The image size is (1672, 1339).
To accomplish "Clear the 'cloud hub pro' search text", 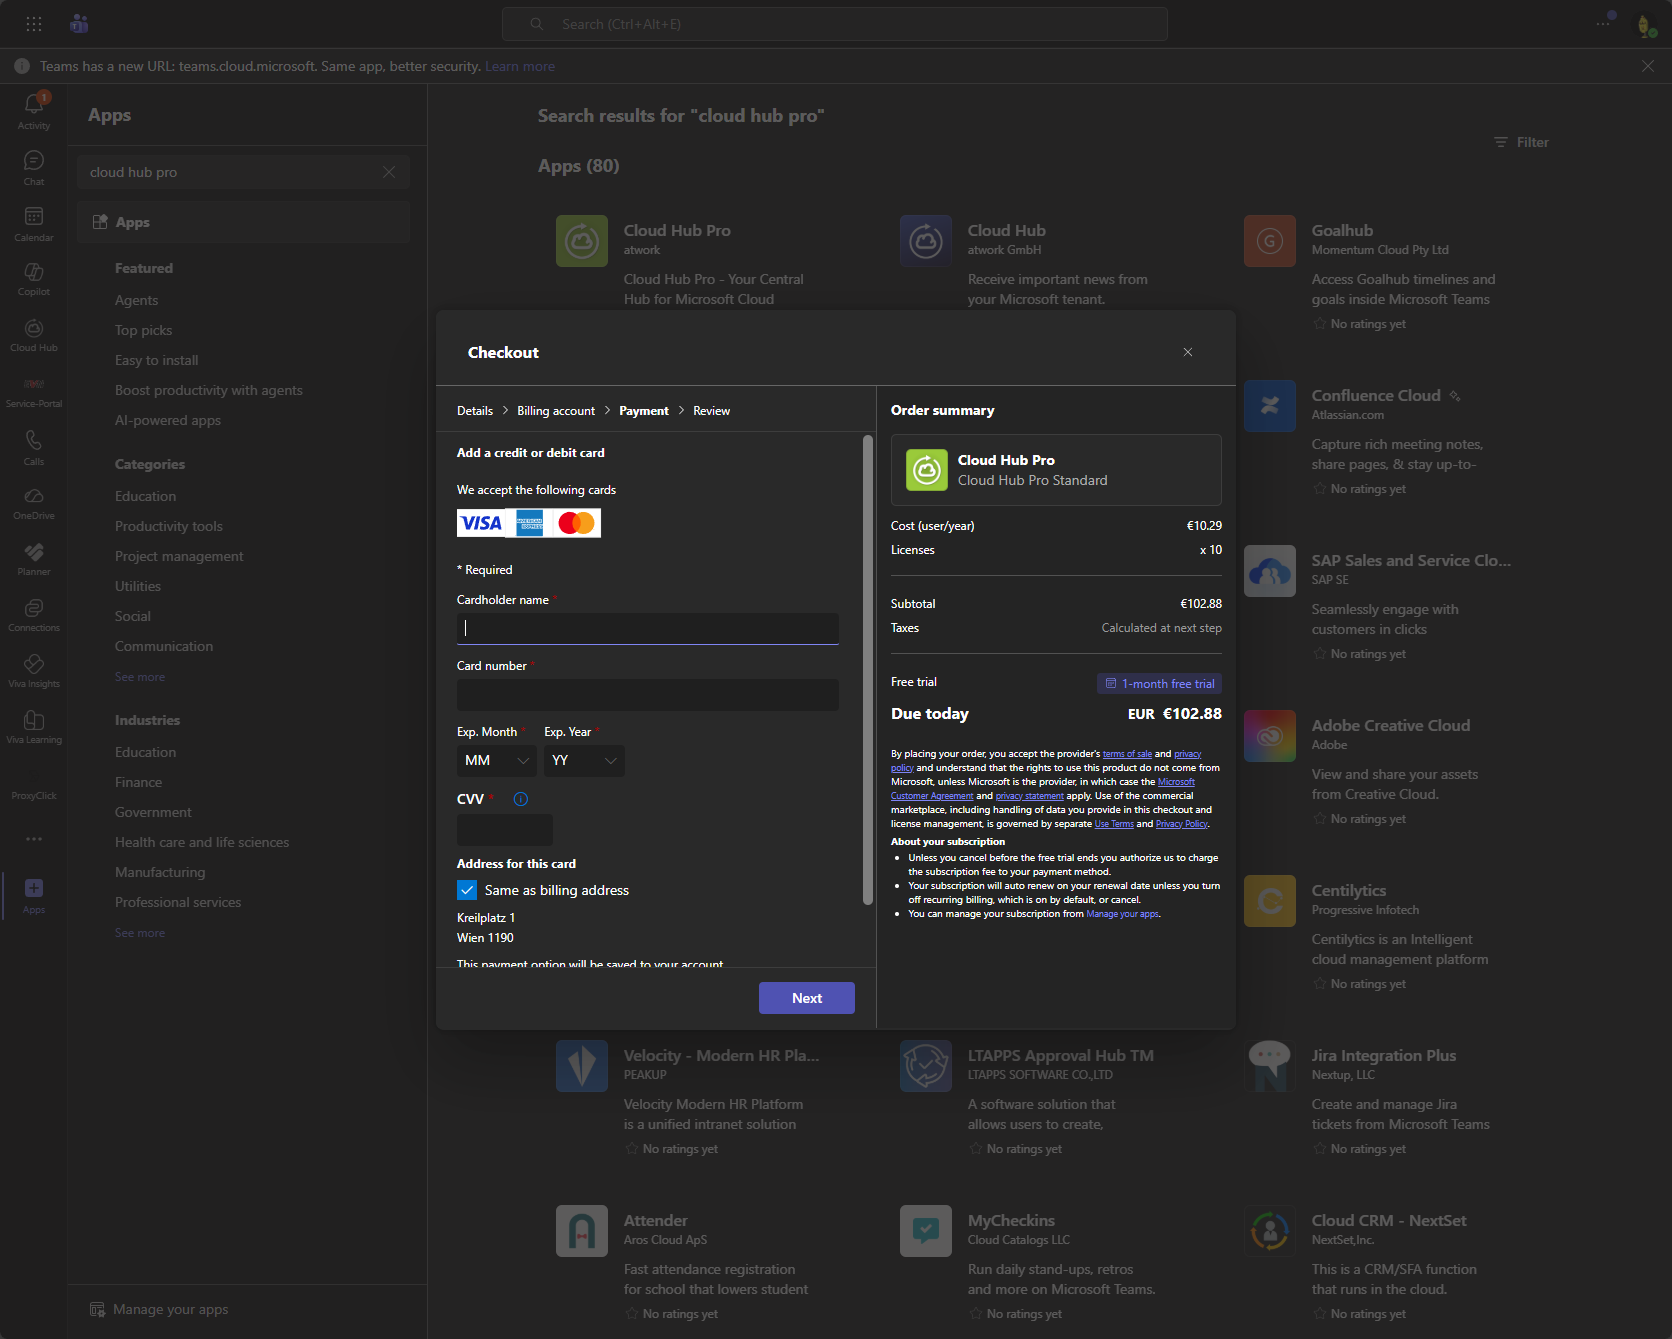I will coord(389,172).
